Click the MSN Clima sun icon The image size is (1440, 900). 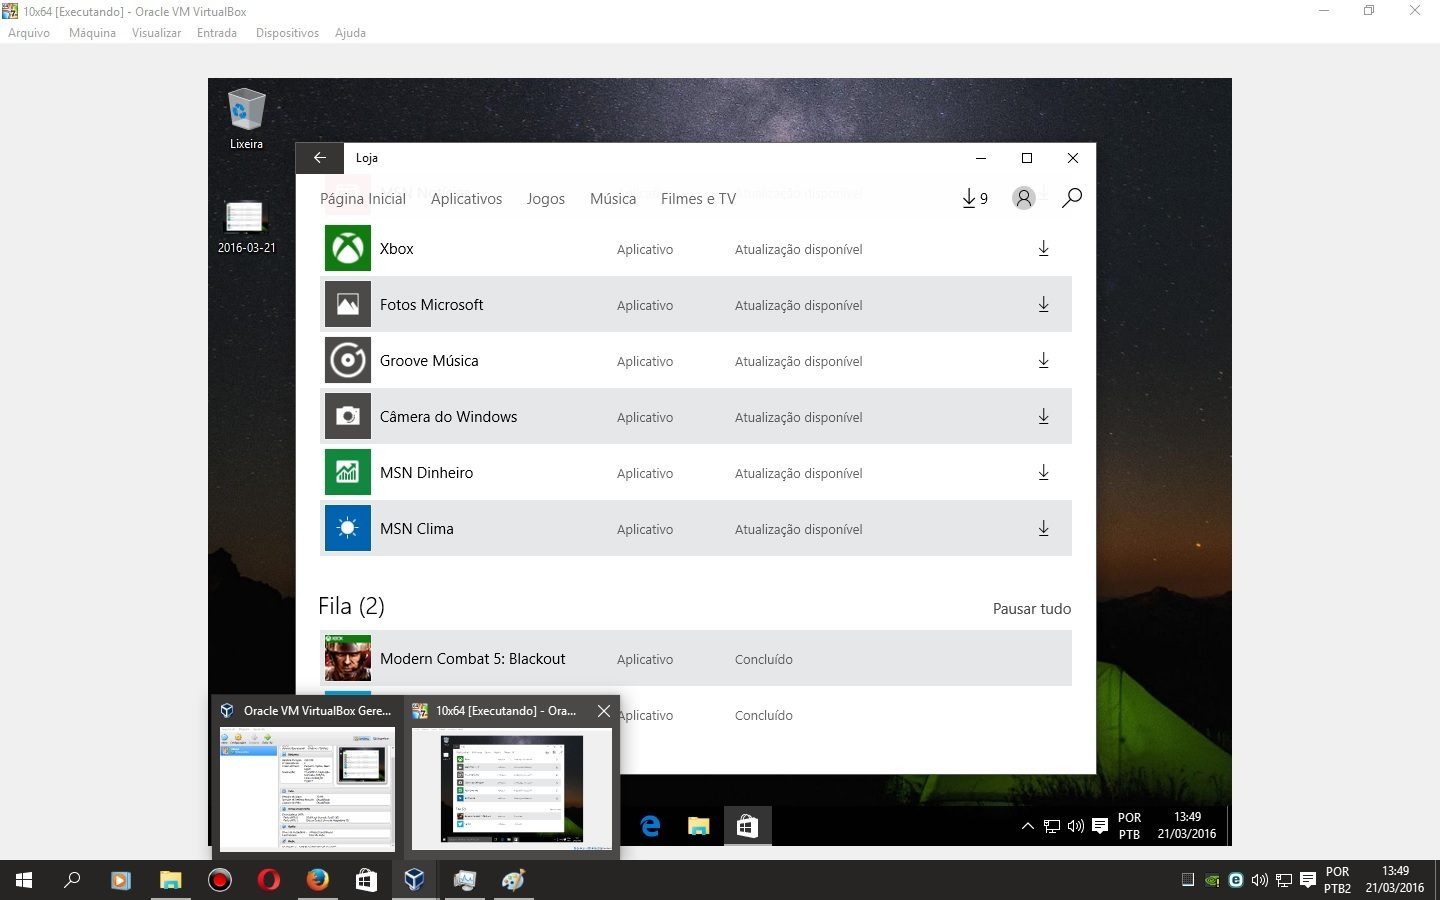click(x=348, y=528)
